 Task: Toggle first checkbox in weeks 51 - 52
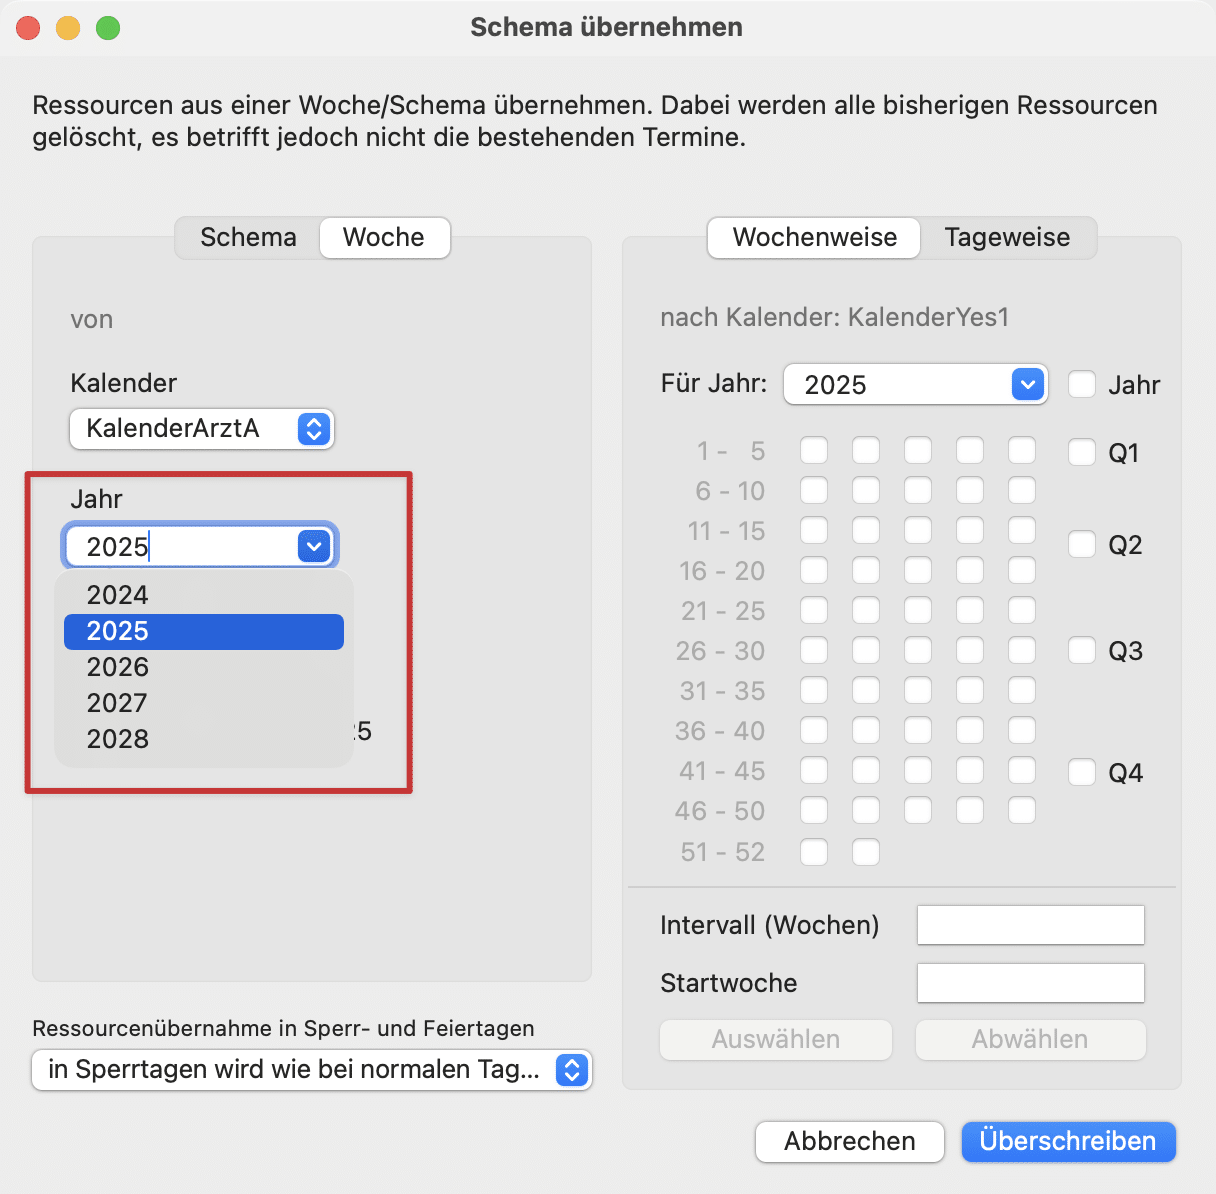coord(814,852)
